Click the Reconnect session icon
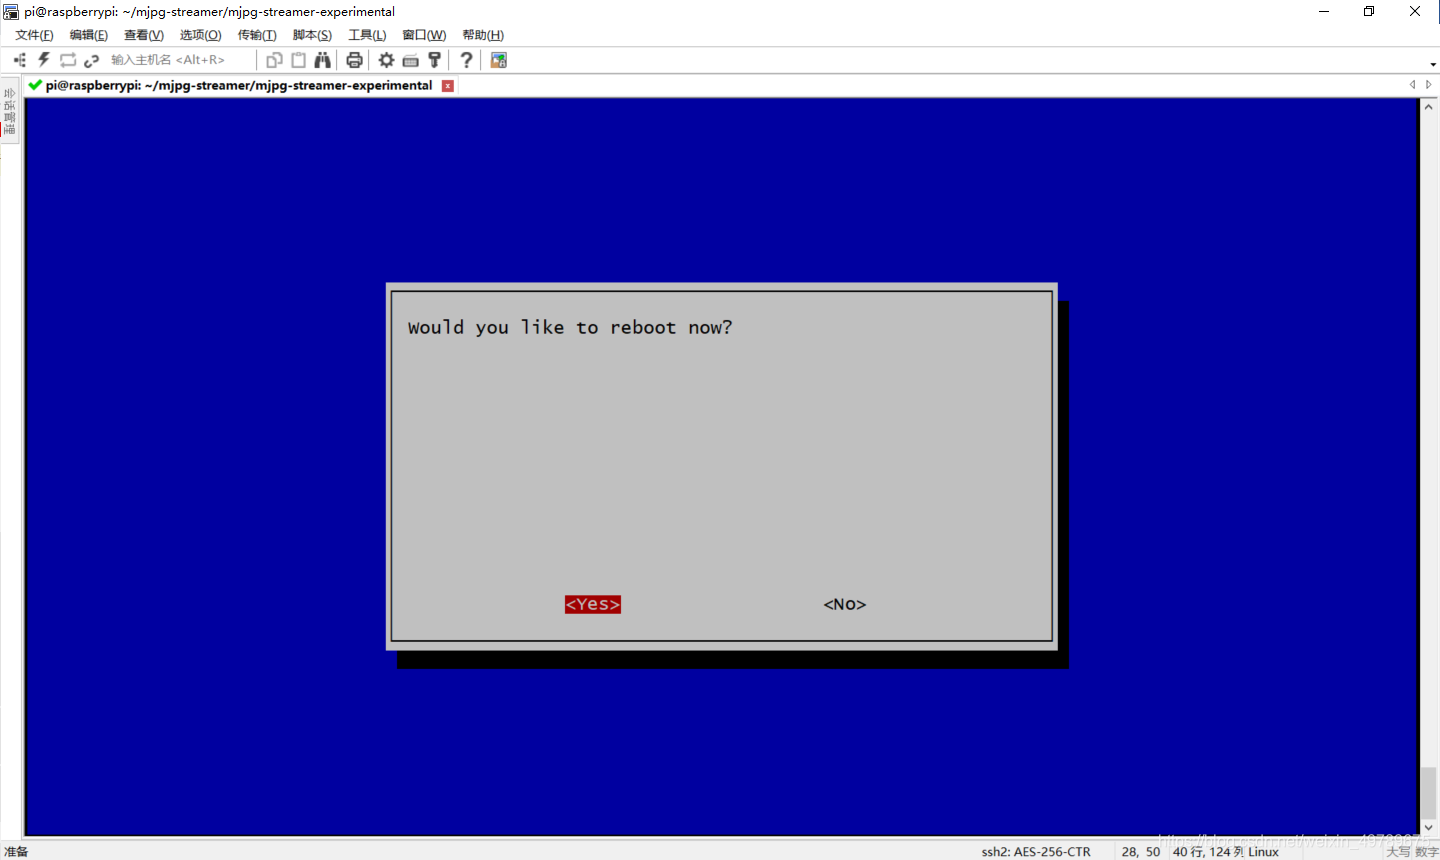 pyautogui.click(x=68, y=60)
